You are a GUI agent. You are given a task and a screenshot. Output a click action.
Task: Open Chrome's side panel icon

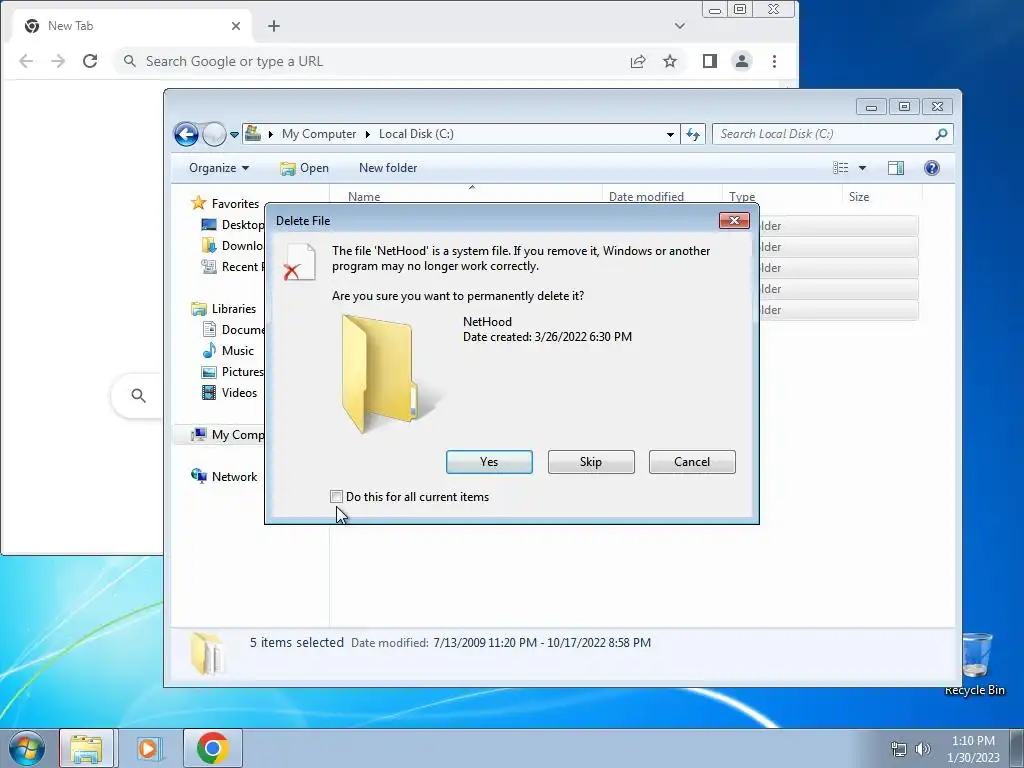click(x=710, y=61)
